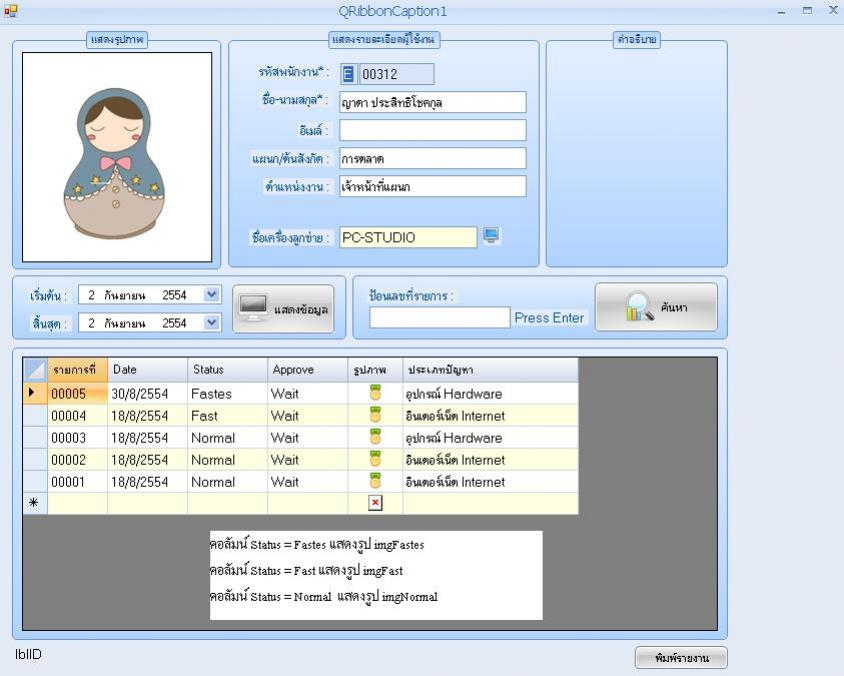Click the 18/8/2554 date cell in row 00002
844x676 pixels.
(147, 460)
